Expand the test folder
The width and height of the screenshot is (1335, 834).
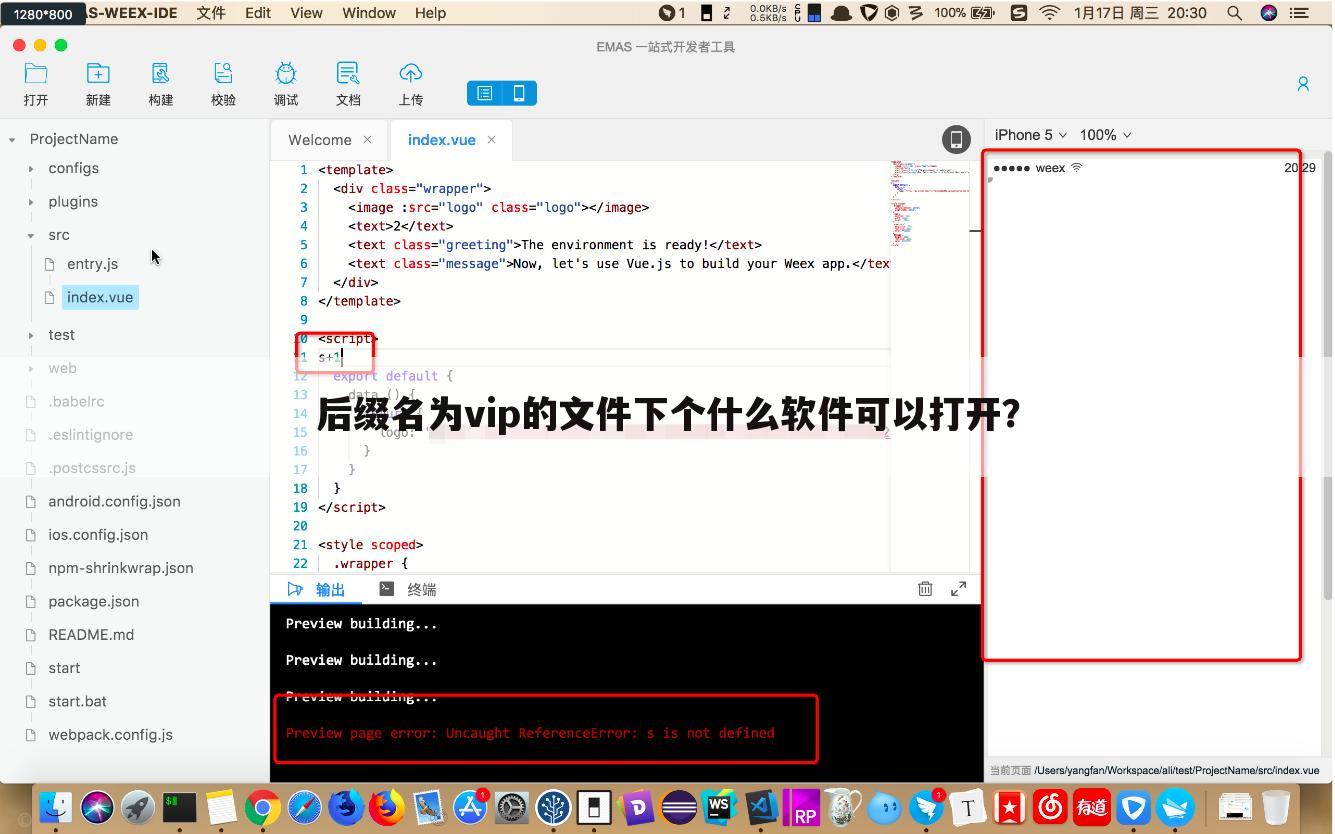pos(31,335)
